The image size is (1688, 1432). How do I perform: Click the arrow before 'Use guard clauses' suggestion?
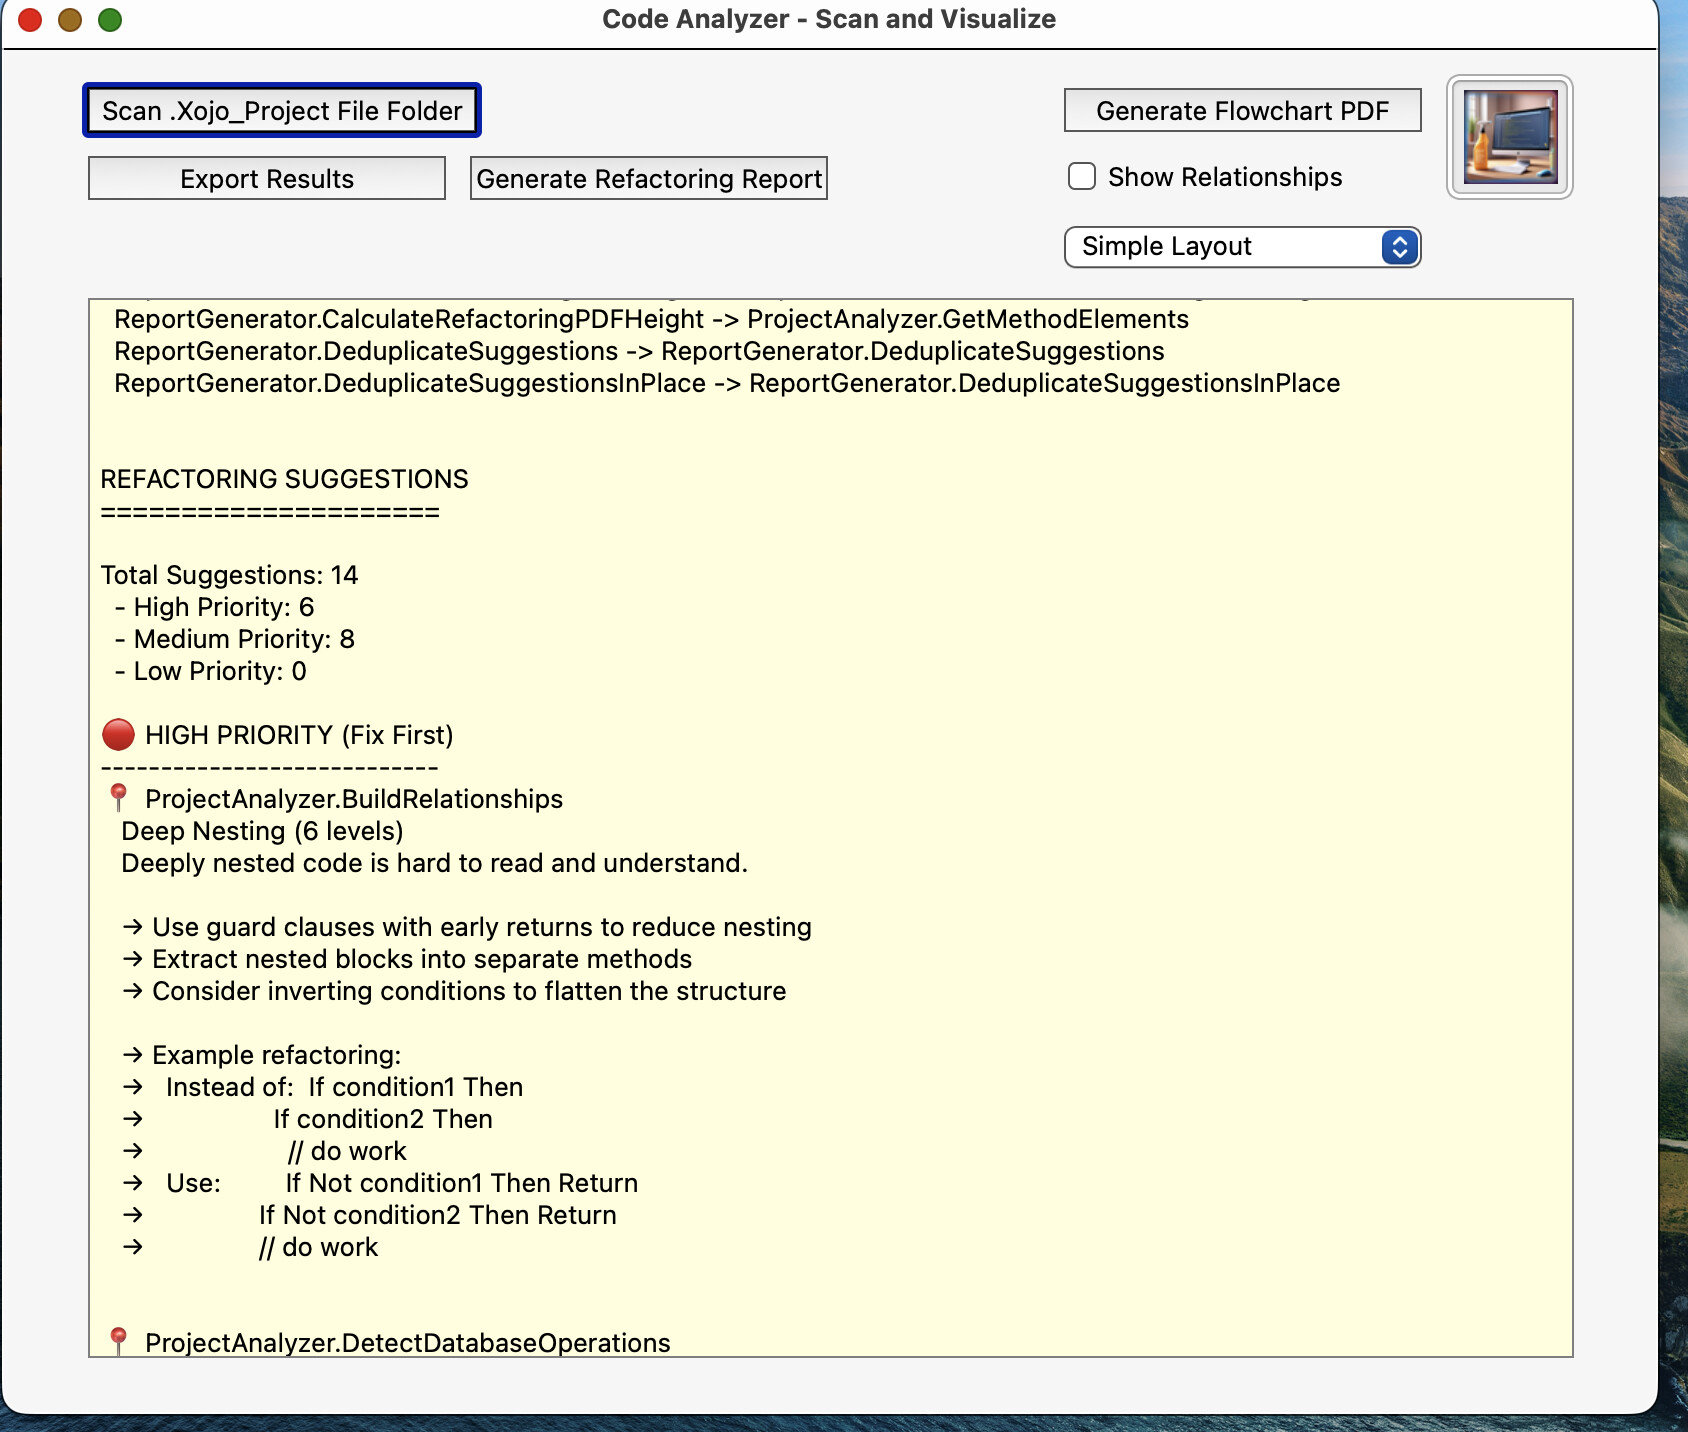132,927
